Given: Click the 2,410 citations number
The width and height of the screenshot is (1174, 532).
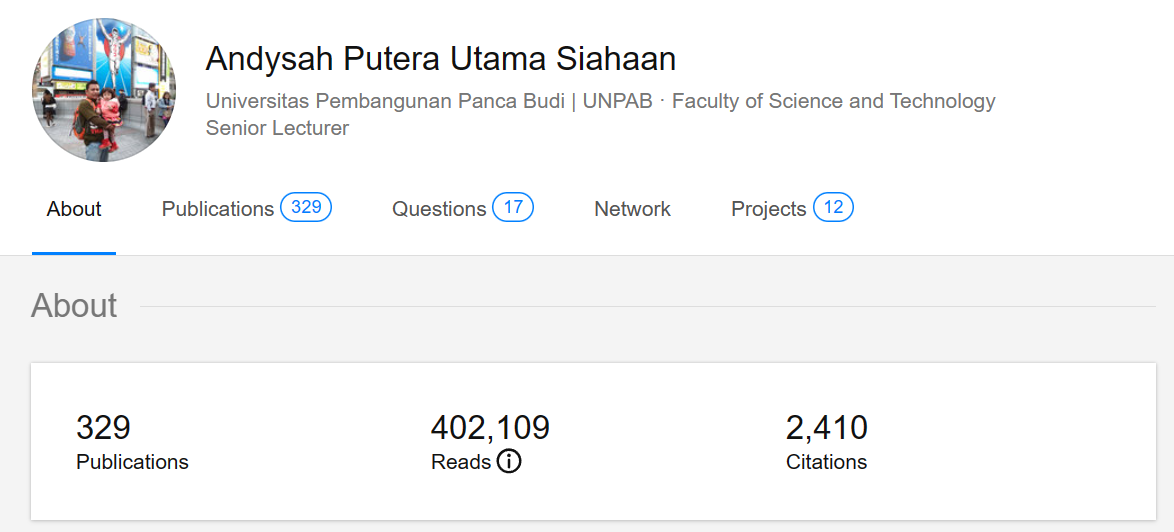Looking at the screenshot, I should click(827, 428).
